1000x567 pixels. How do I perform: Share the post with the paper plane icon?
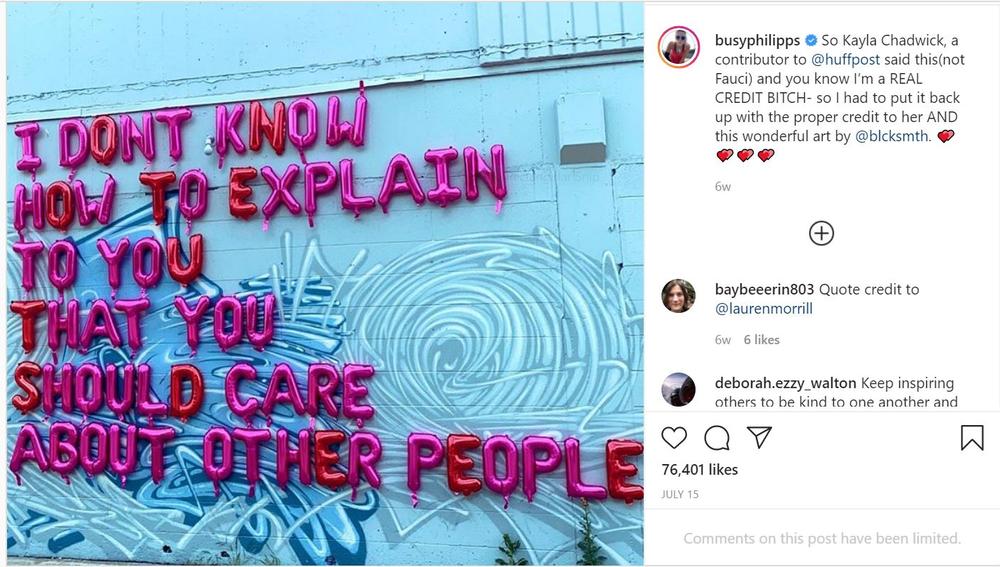[x=760, y=437]
